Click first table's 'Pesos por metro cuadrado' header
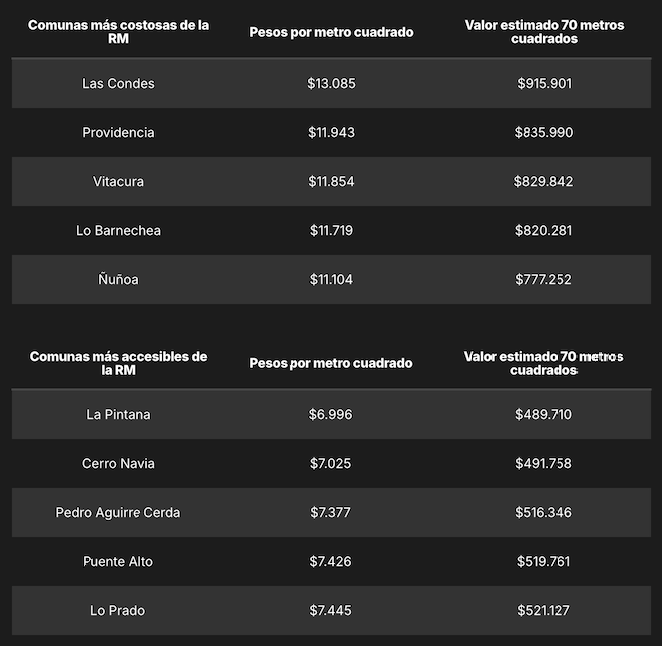This screenshot has height=646, width=662. pyautogui.click(x=331, y=32)
